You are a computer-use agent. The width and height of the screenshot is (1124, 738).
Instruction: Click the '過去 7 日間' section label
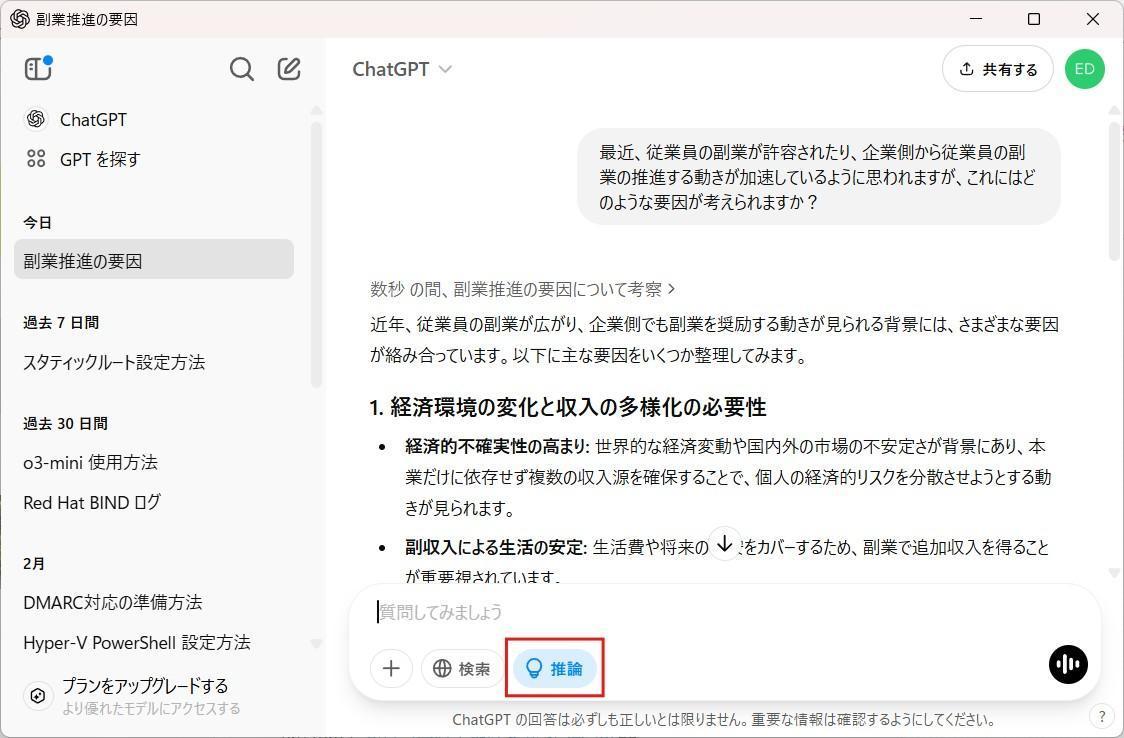61,322
